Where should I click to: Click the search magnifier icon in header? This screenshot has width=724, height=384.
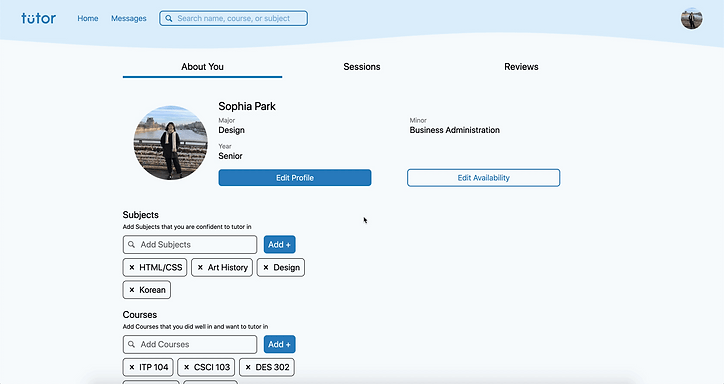point(169,18)
